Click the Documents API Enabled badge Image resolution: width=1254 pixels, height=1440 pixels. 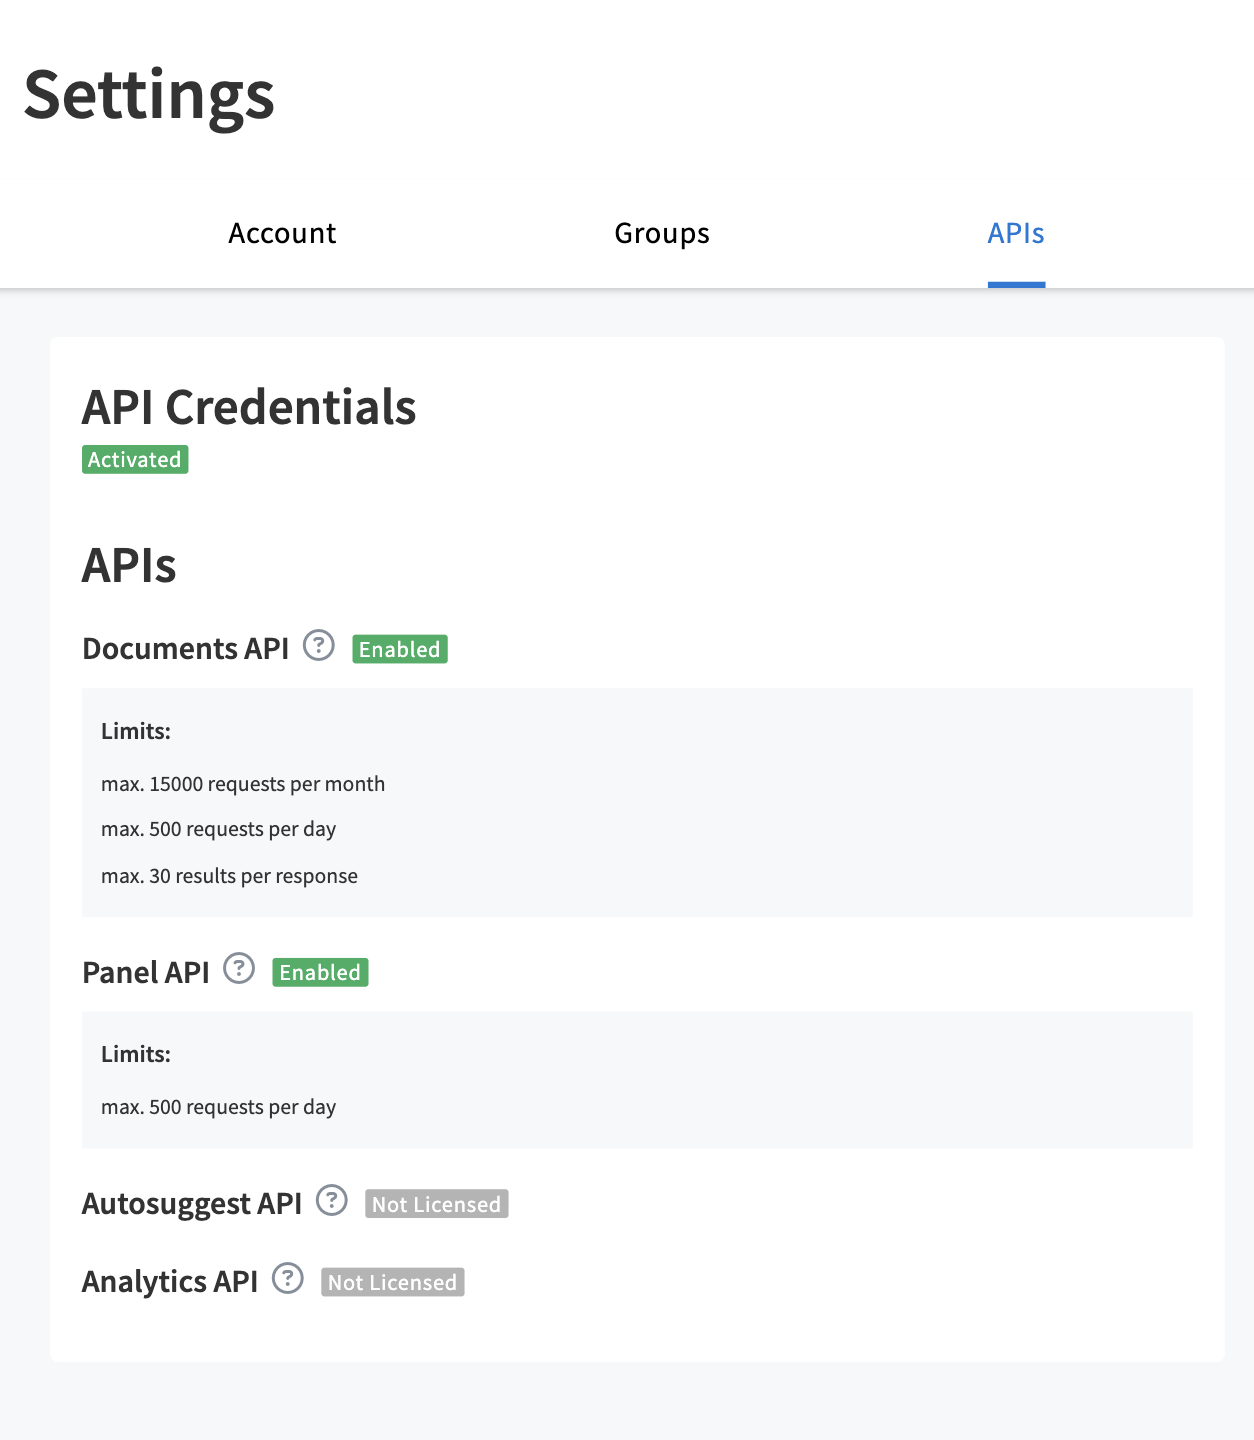400,650
